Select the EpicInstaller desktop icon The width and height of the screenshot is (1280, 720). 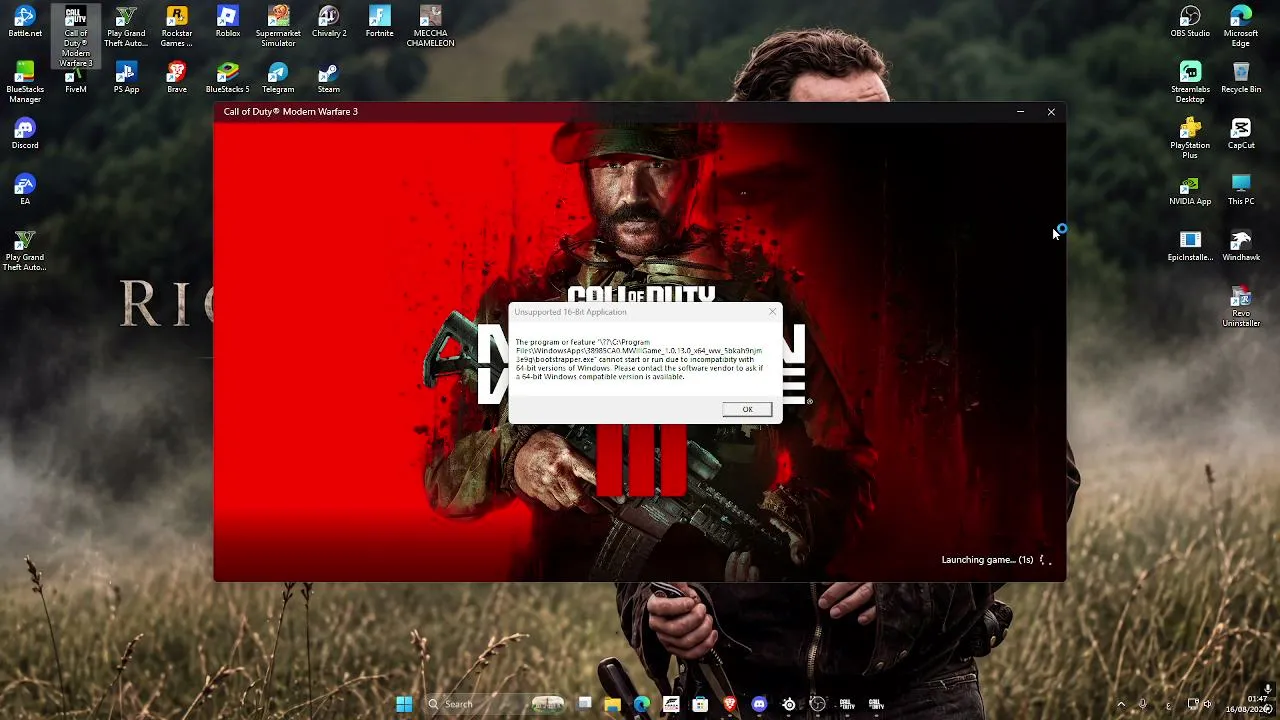tap(1190, 246)
